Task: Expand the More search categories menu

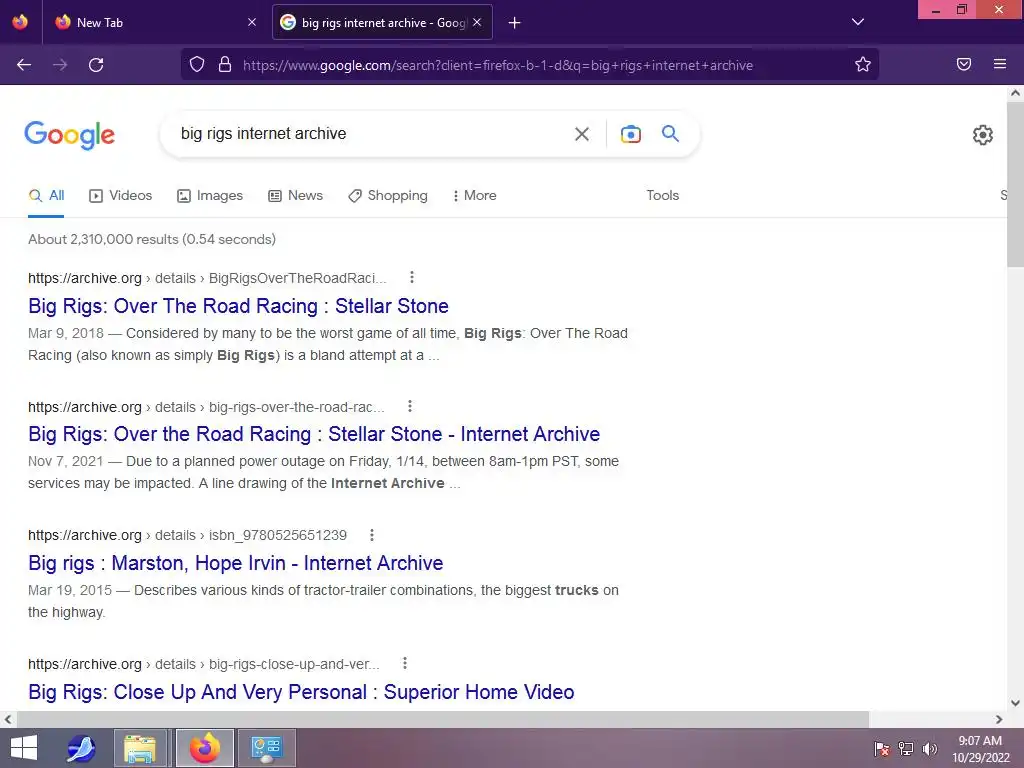Action: click(475, 195)
